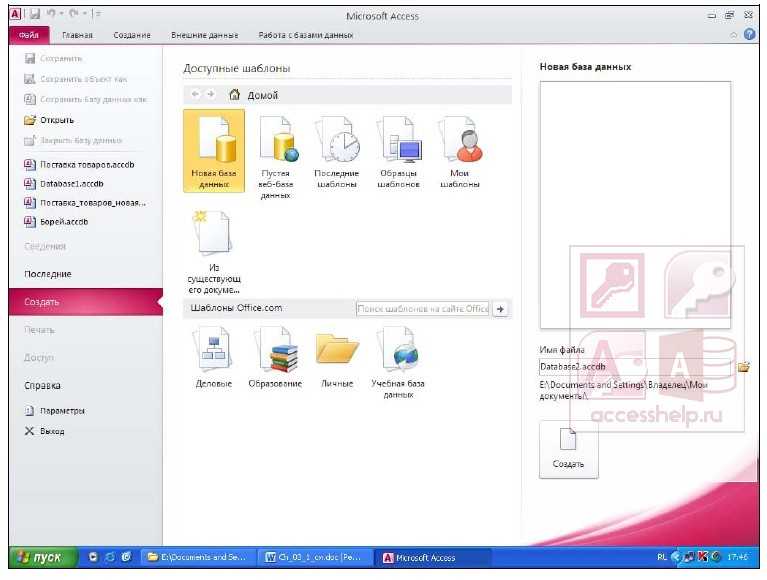The image size is (767, 580).
Task: Open the Параметры options item
Action: (55, 411)
